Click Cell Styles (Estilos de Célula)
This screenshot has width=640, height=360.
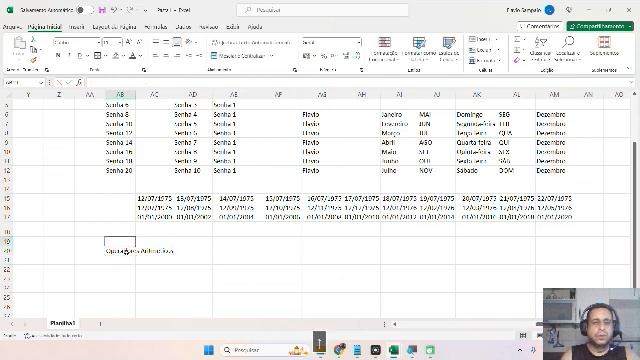coord(449,49)
